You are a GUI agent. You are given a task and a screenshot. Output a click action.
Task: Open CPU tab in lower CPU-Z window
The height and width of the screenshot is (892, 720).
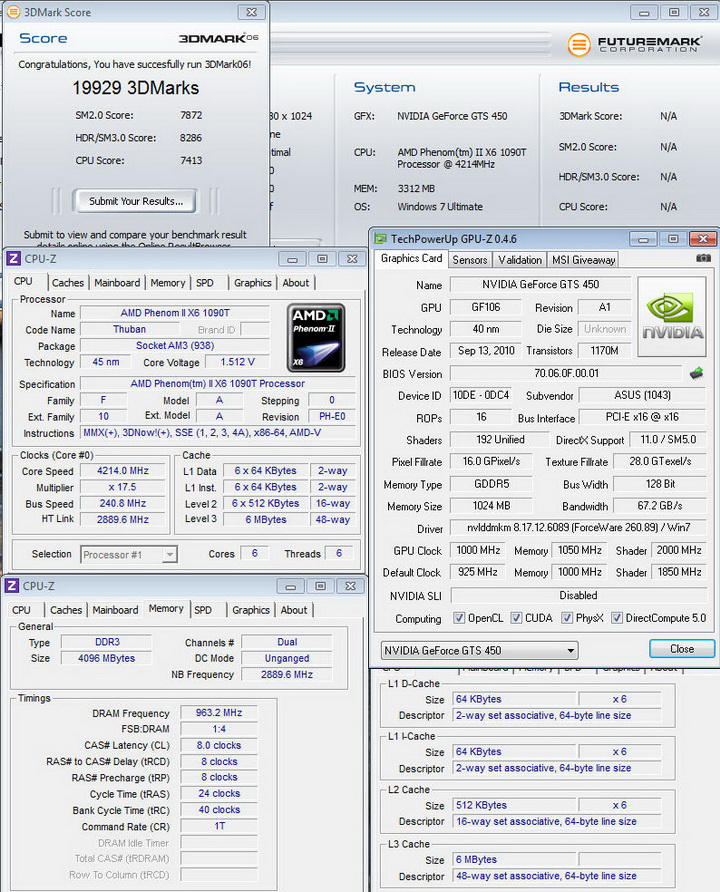[22, 610]
